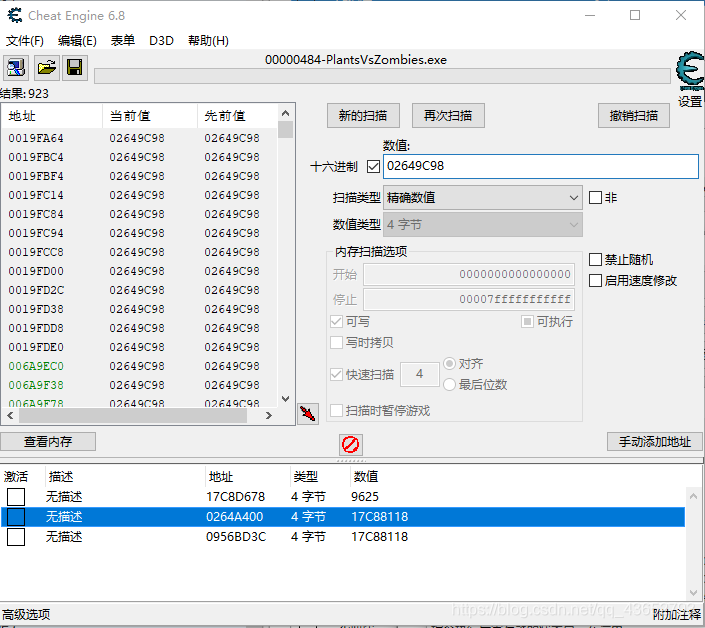Open the D3D menu
705x628 pixels.
tap(161, 41)
